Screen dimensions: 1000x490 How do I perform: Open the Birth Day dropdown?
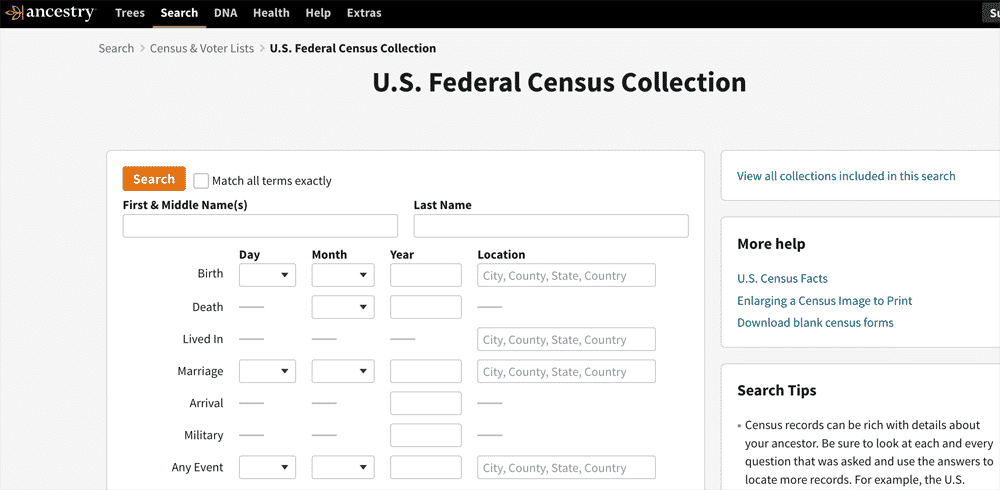pyautogui.click(x=267, y=275)
